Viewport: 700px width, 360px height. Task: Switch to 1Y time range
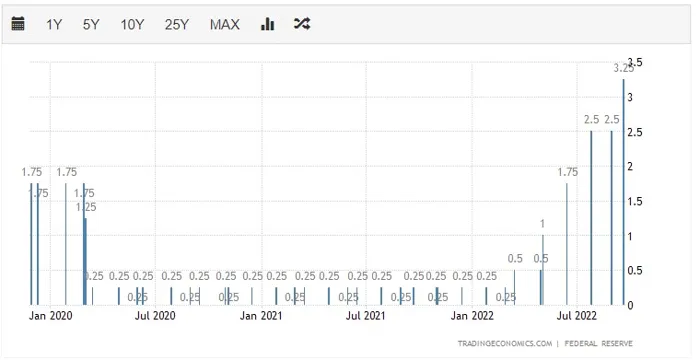tap(54, 24)
